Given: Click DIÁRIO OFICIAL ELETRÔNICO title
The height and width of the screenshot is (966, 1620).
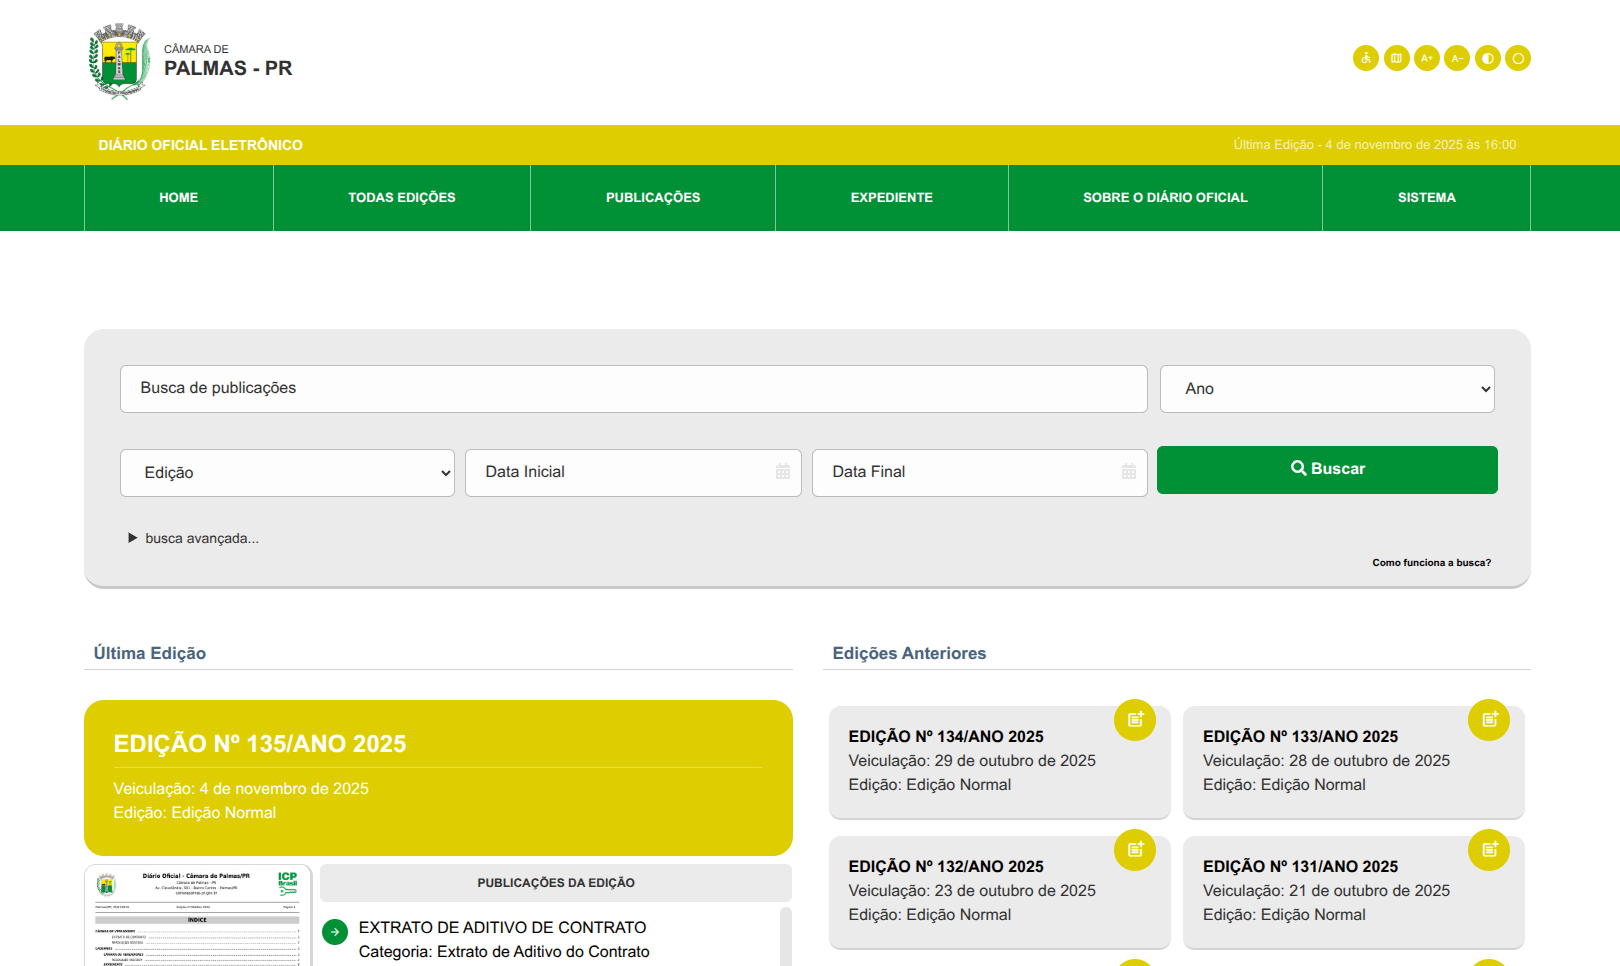Looking at the screenshot, I should 200,145.
